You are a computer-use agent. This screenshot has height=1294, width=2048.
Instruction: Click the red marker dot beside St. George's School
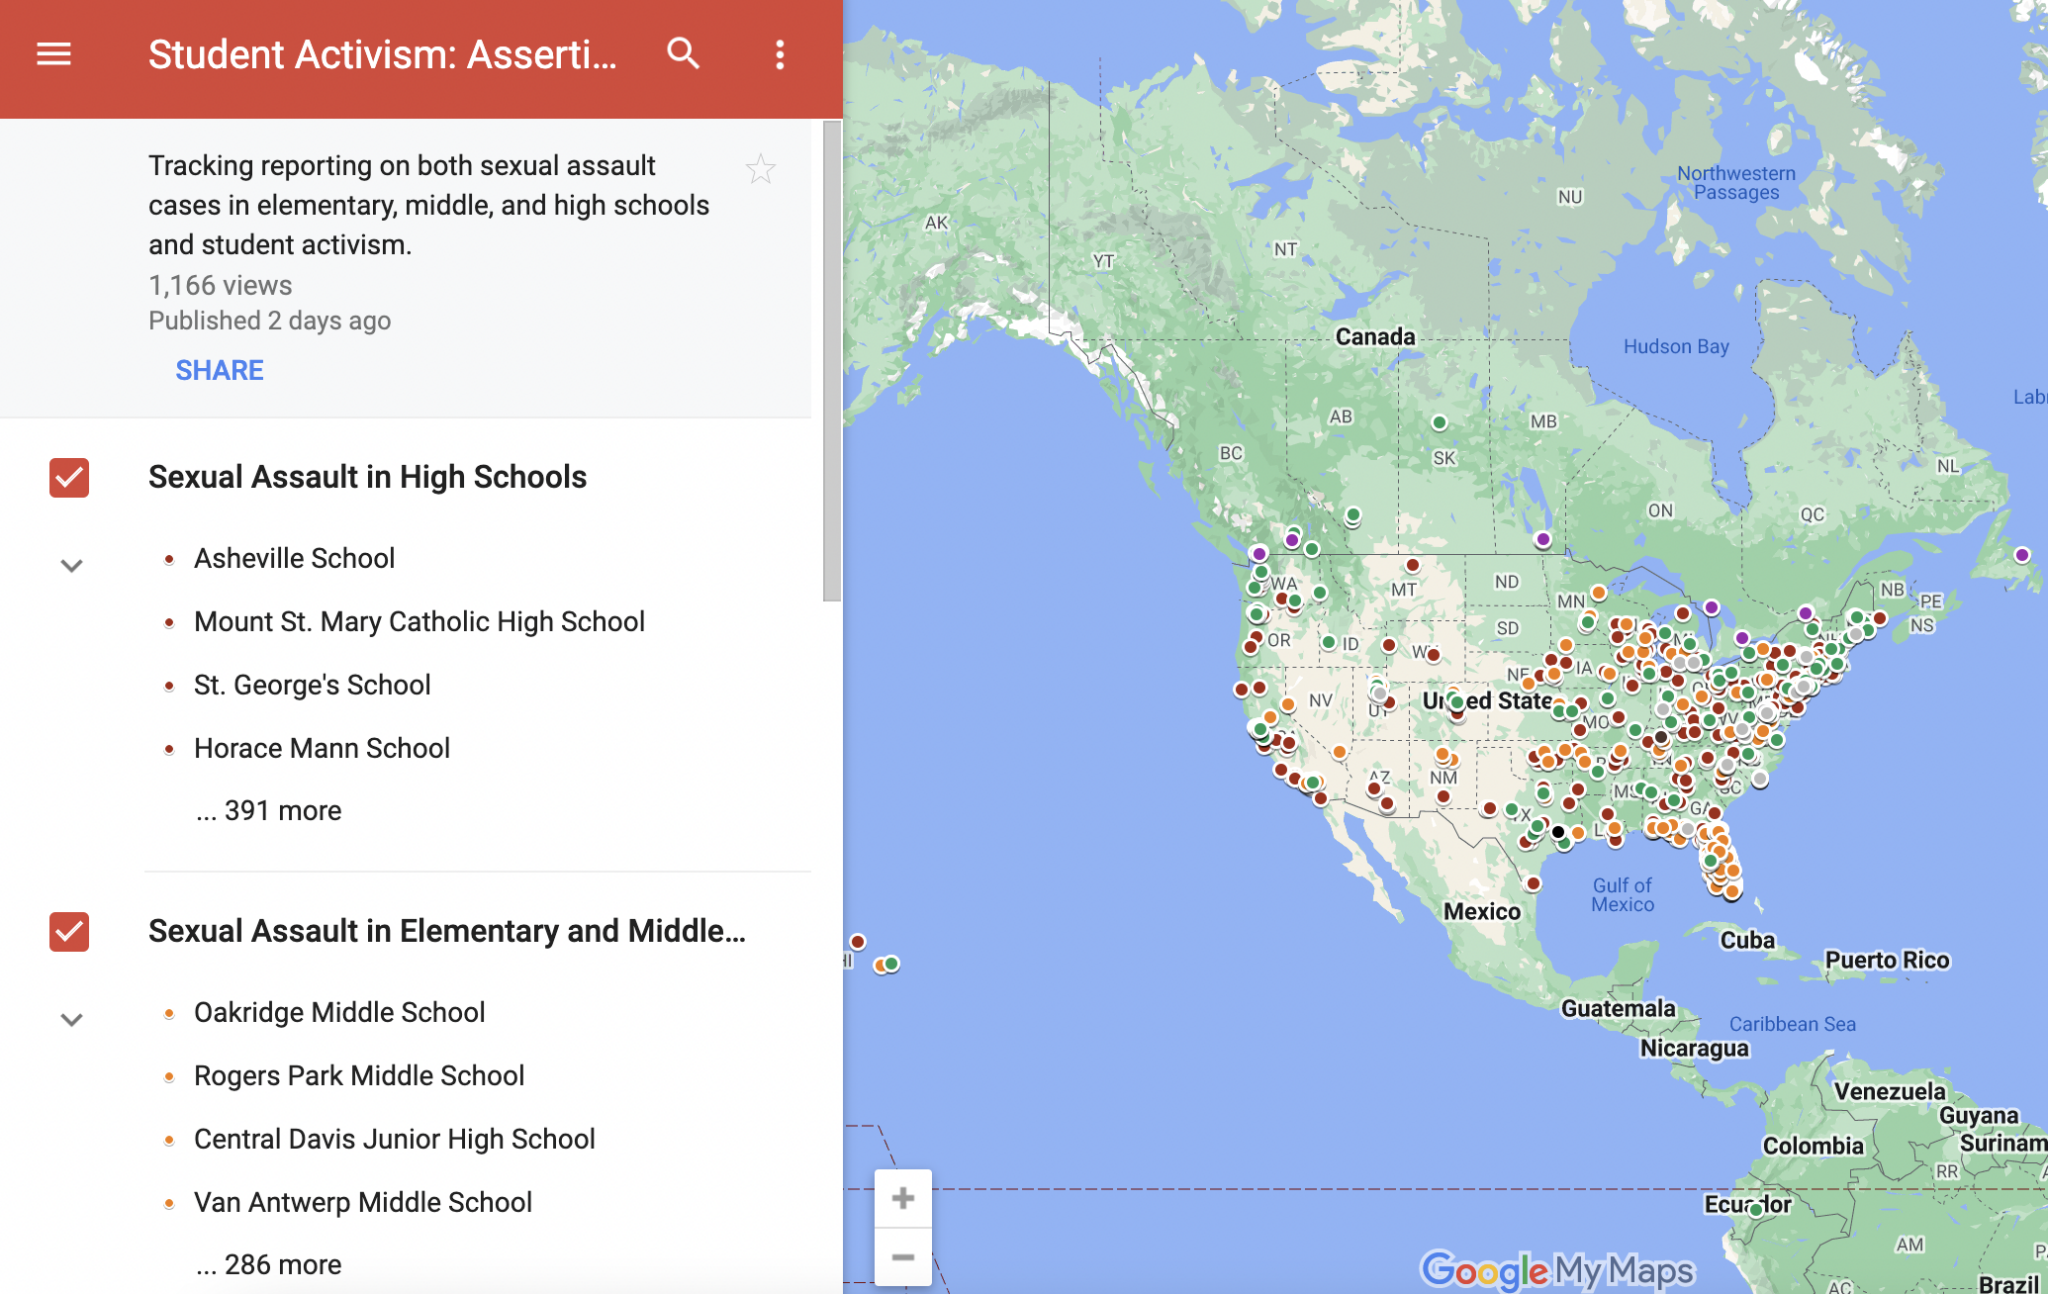click(168, 686)
